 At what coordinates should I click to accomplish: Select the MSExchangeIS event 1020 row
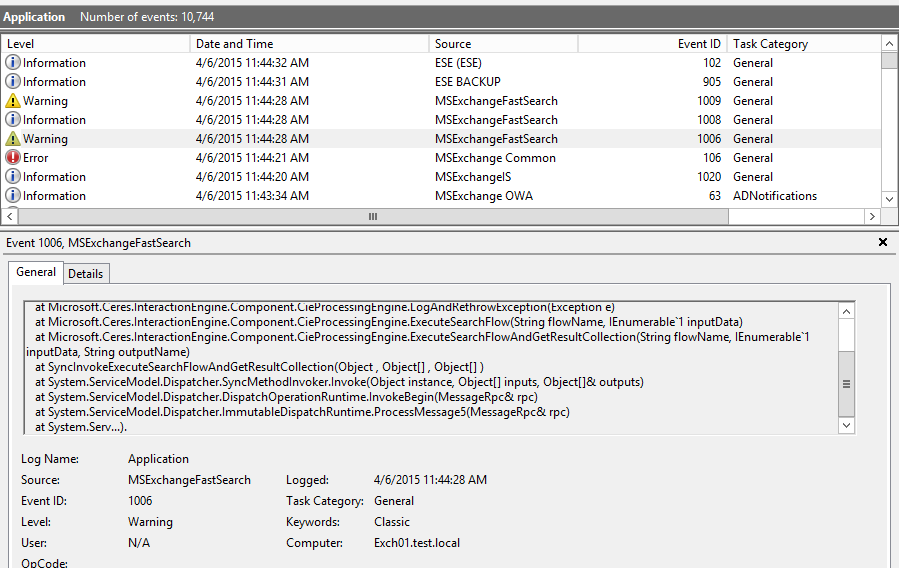[x=441, y=177]
